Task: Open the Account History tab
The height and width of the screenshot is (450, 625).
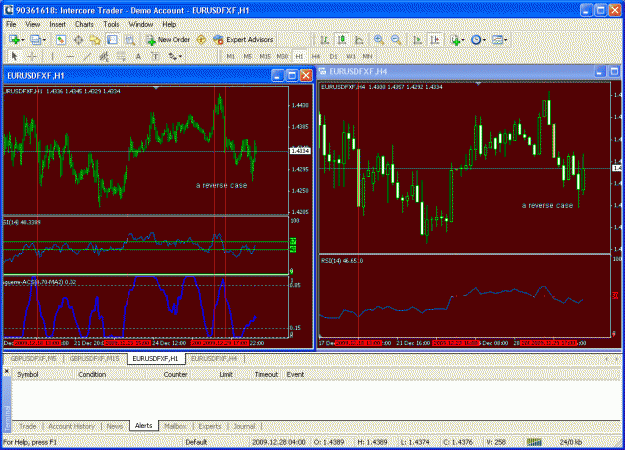Action: pos(71,426)
